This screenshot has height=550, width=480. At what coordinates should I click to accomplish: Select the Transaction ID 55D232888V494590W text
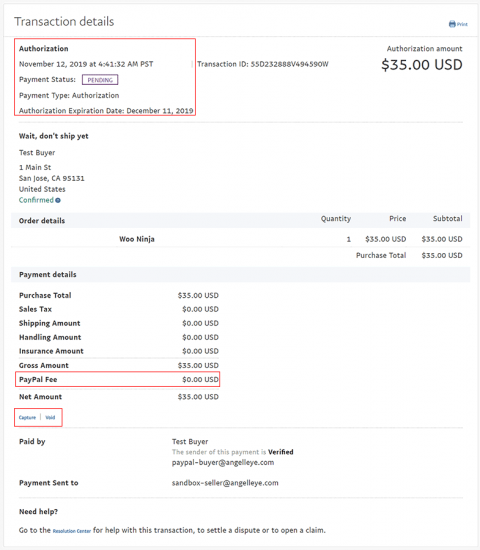(x=263, y=64)
